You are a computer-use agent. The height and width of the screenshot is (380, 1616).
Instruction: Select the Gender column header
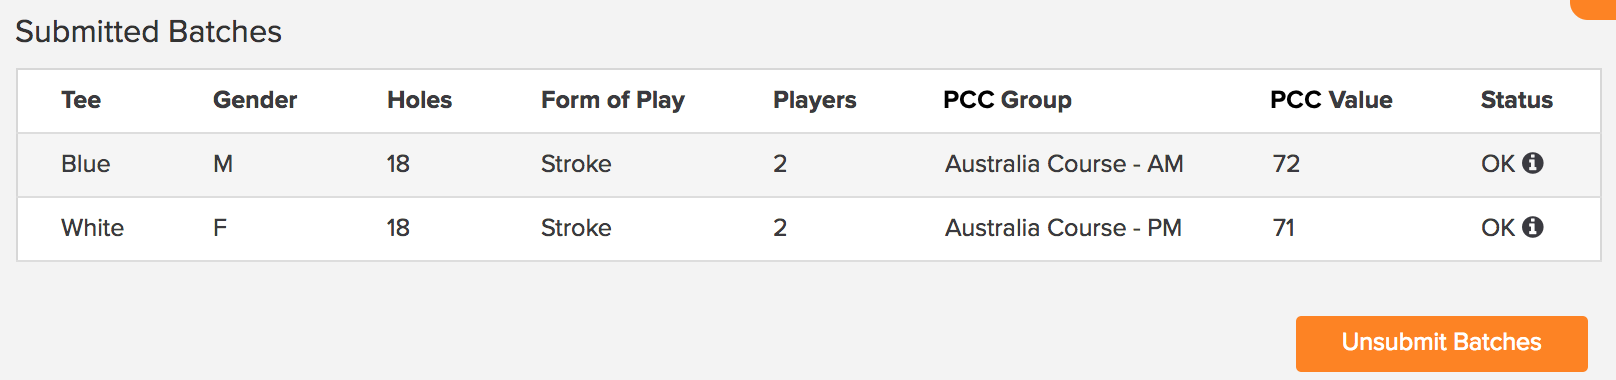[x=255, y=100]
